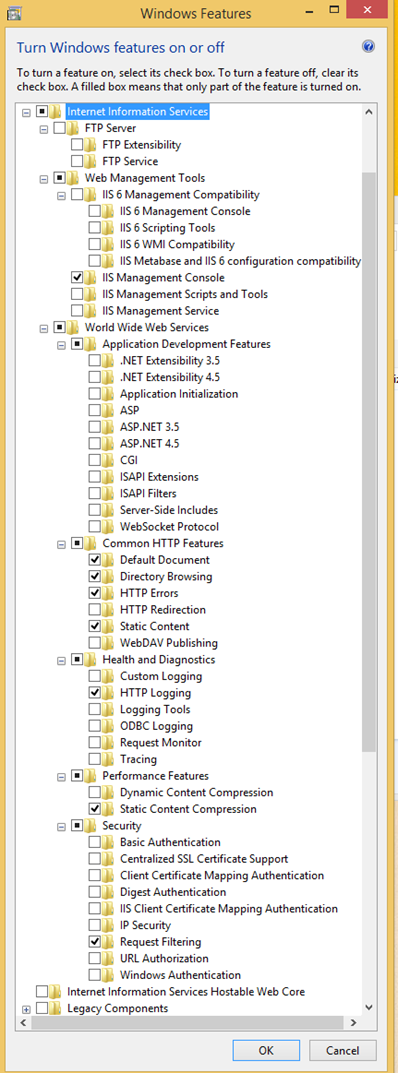Collapse the Performance Features node
Viewport: 398px width, 1073px height.
(x=62, y=776)
